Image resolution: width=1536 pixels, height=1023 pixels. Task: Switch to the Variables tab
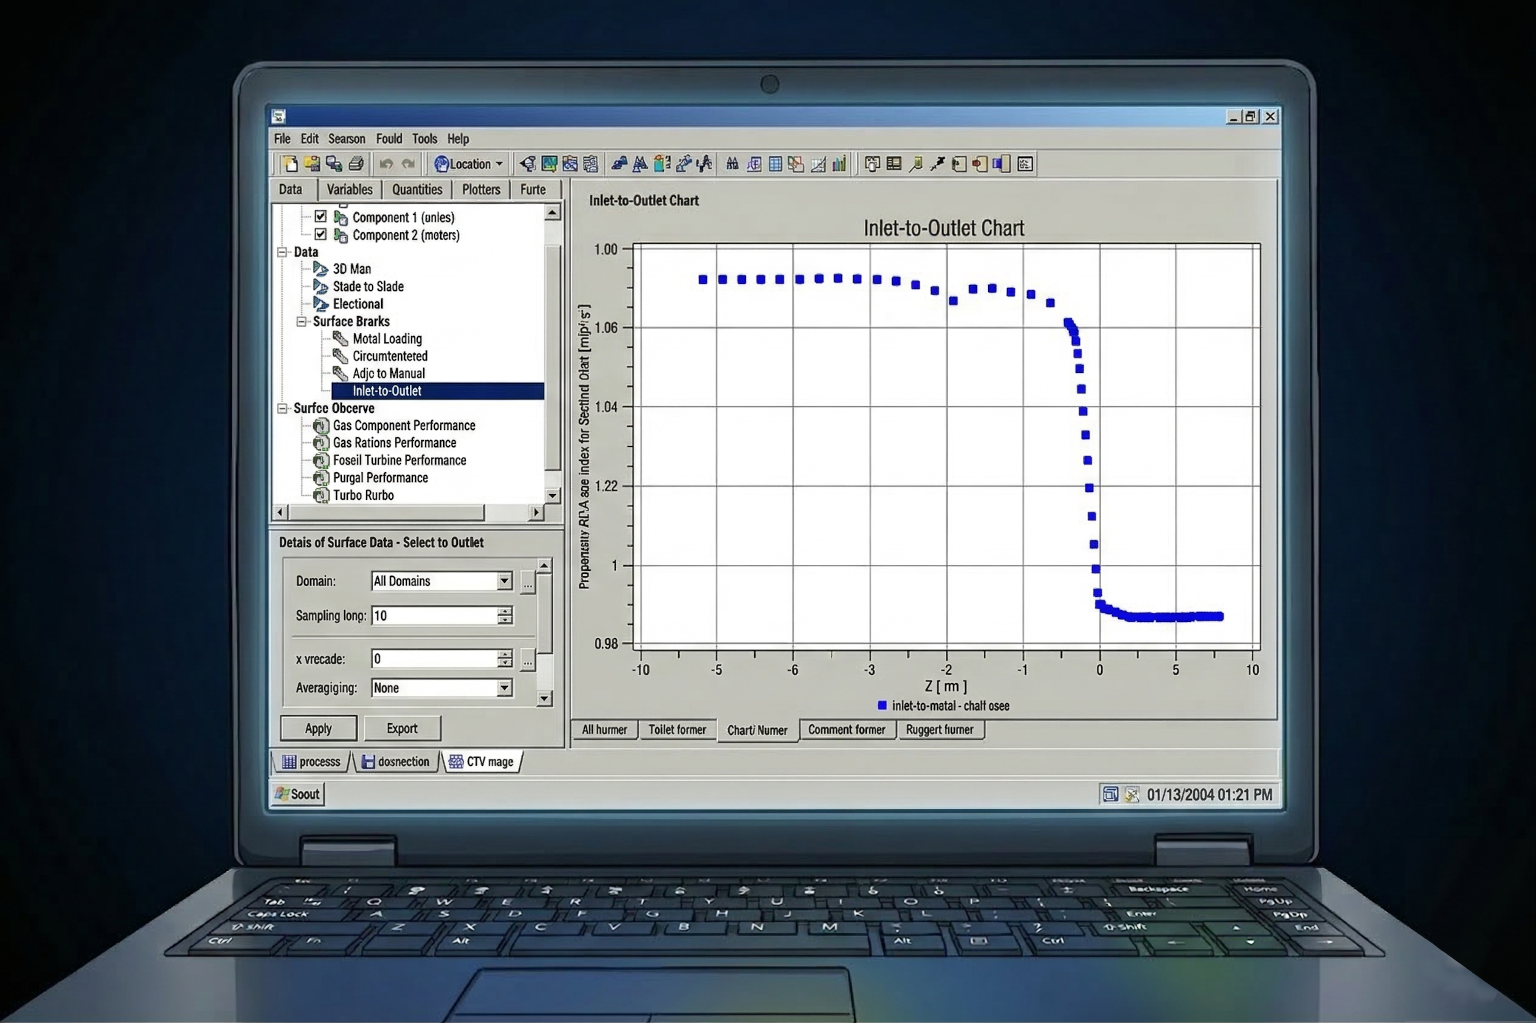click(349, 190)
